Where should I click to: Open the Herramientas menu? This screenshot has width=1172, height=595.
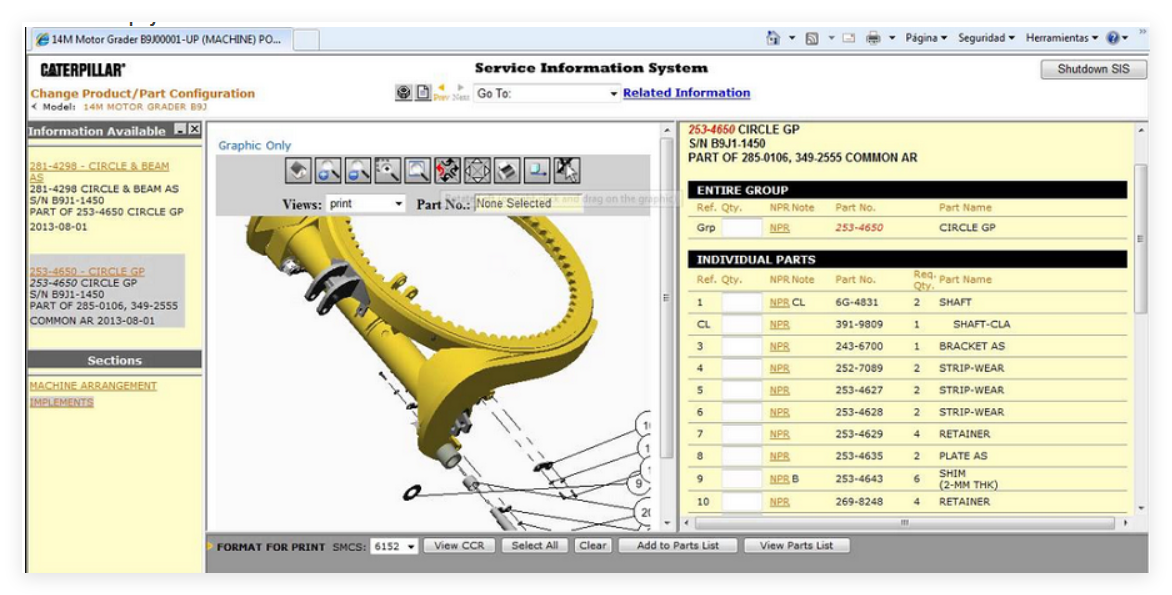click(x=1061, y=37)
